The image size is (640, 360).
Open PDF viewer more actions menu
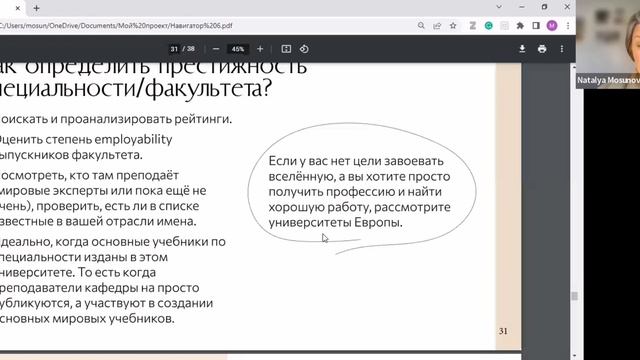tap(562, 49)
